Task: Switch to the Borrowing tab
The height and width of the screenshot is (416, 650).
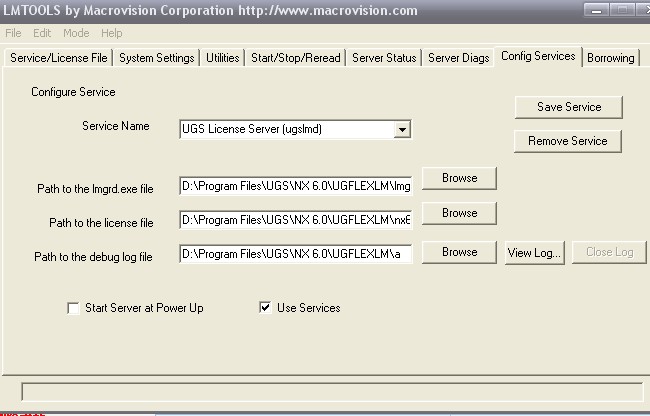Action: 611,58
